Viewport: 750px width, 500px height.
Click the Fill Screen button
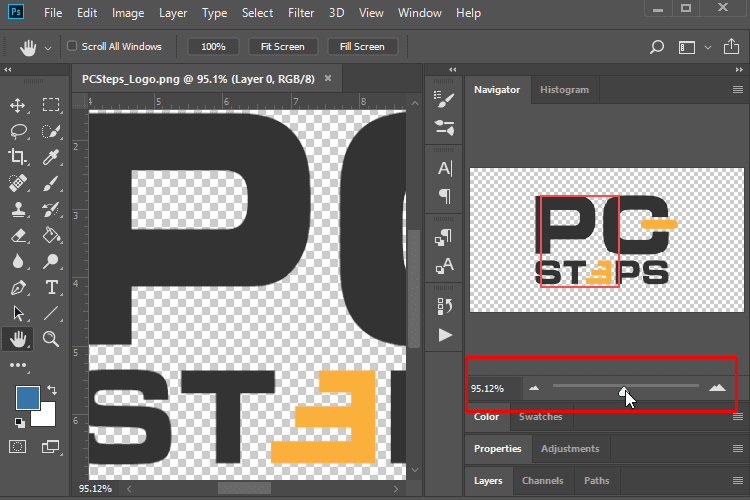coord(362,46)
